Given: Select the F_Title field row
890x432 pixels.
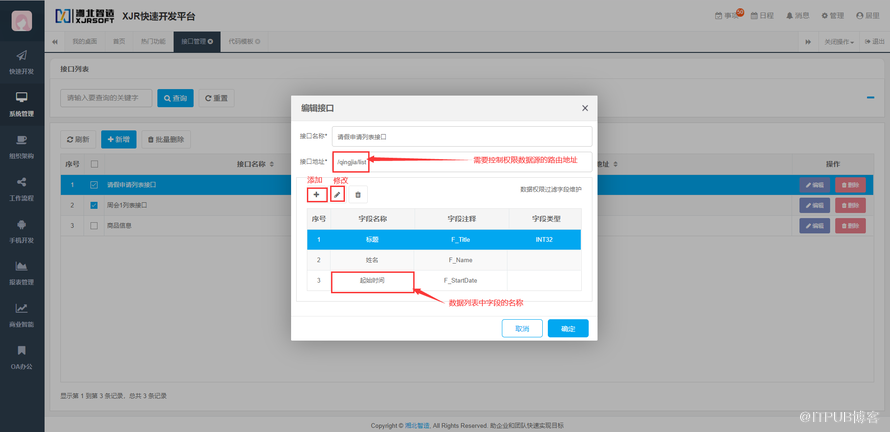Looking at the screenshot, I should [x=444, y=240].
